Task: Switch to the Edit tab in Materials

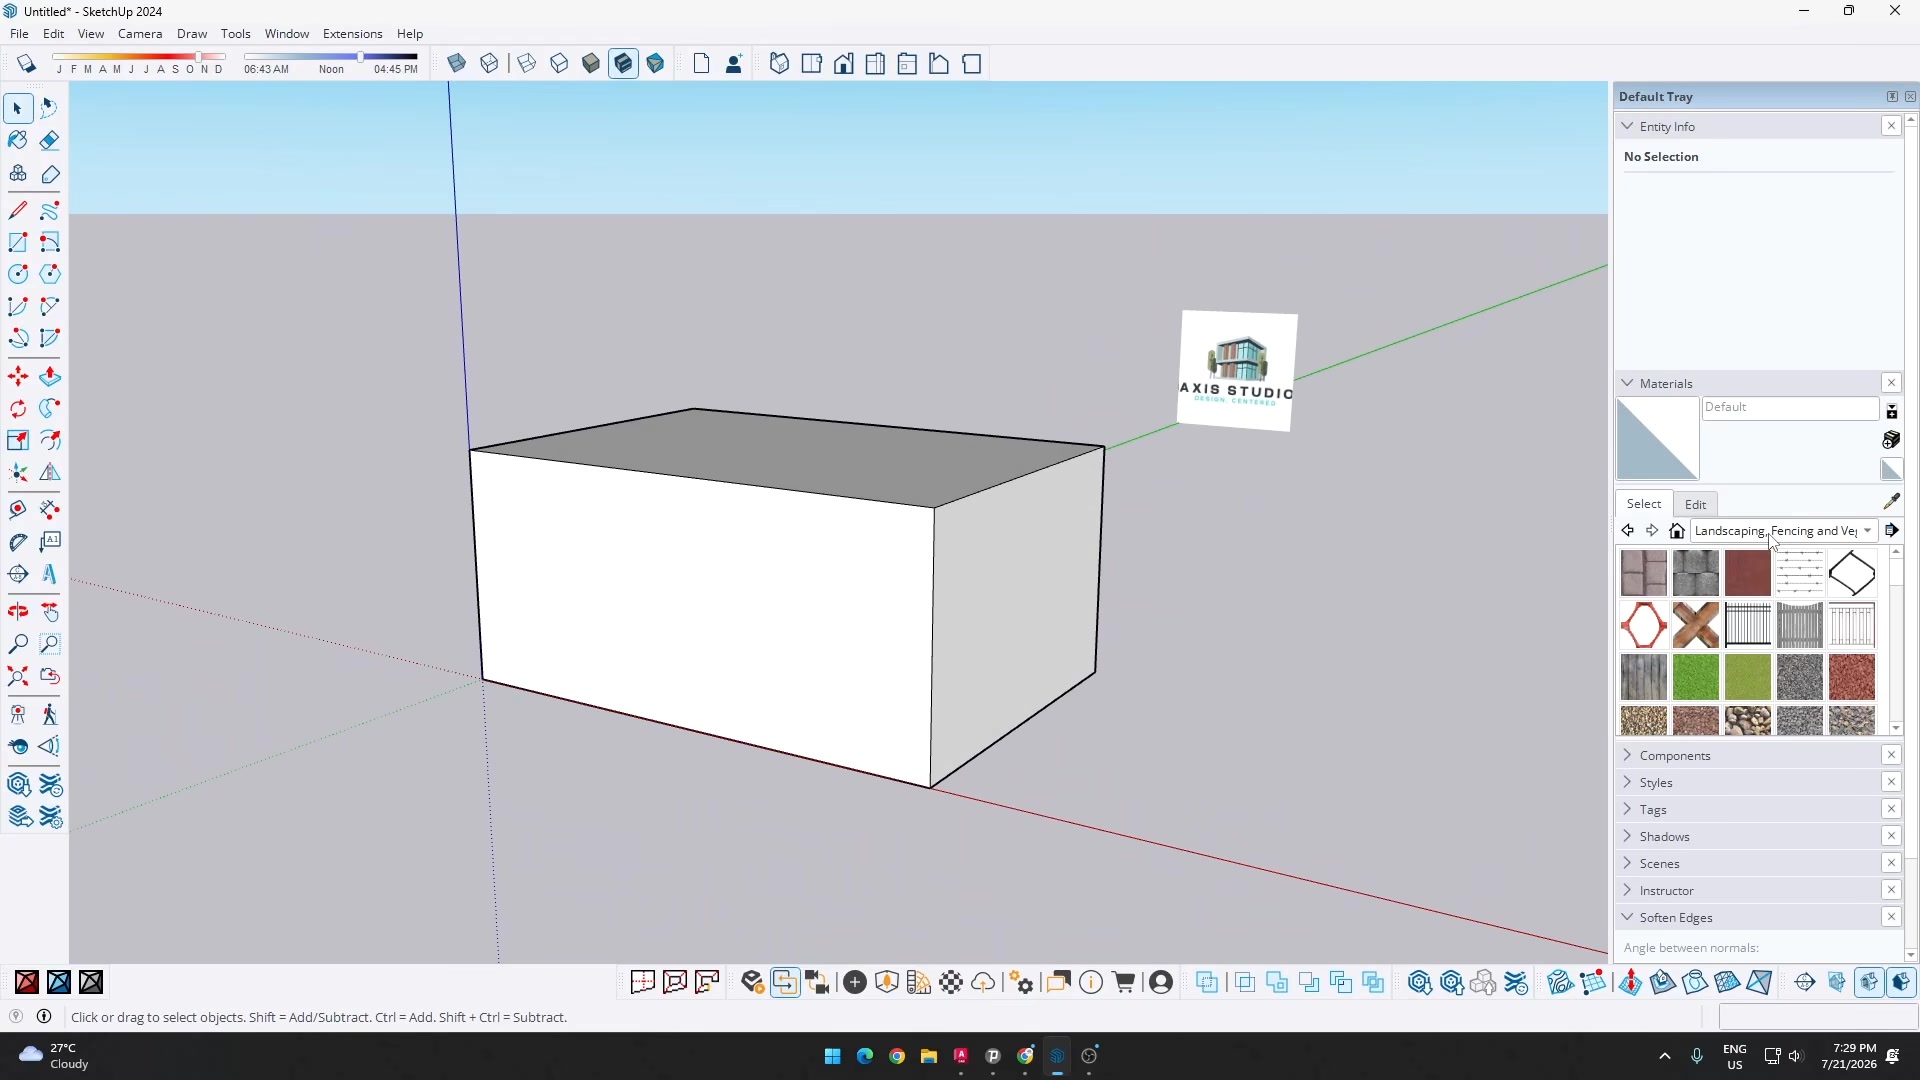Action: point(1696,504)
